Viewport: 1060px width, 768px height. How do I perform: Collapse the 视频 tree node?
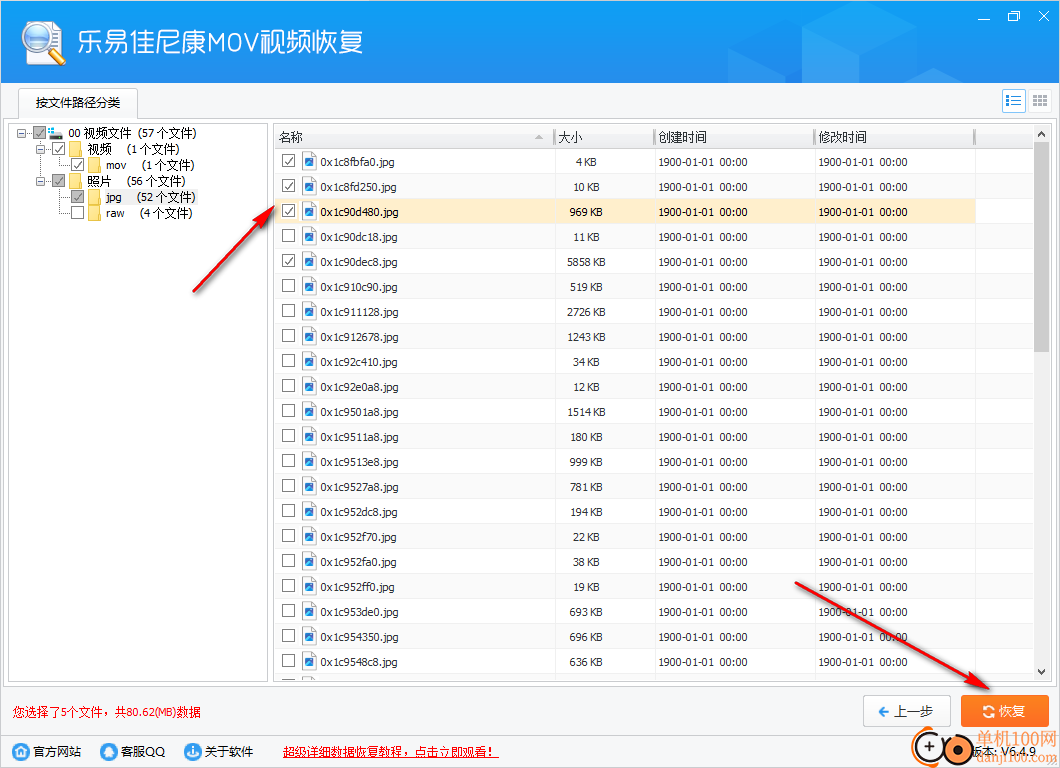(41, 149)
